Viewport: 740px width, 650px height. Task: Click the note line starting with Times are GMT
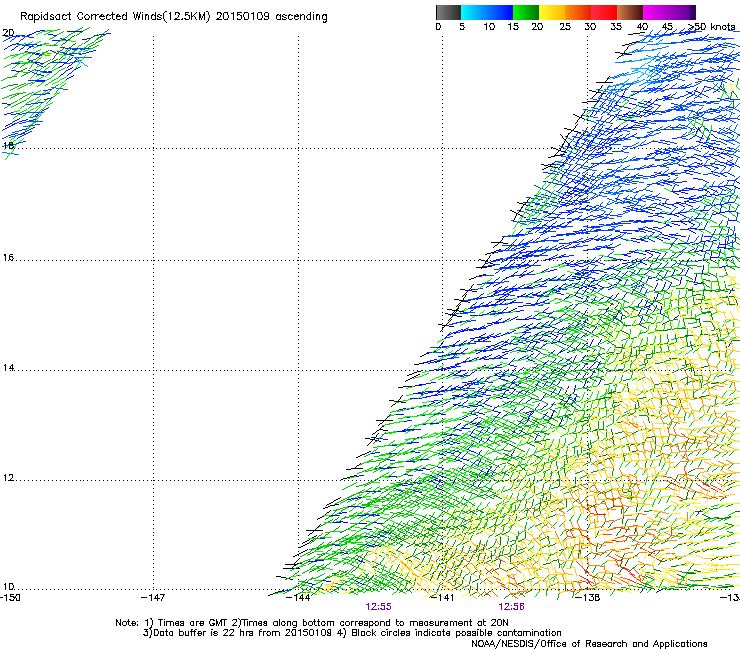click(x=312, y=623)
